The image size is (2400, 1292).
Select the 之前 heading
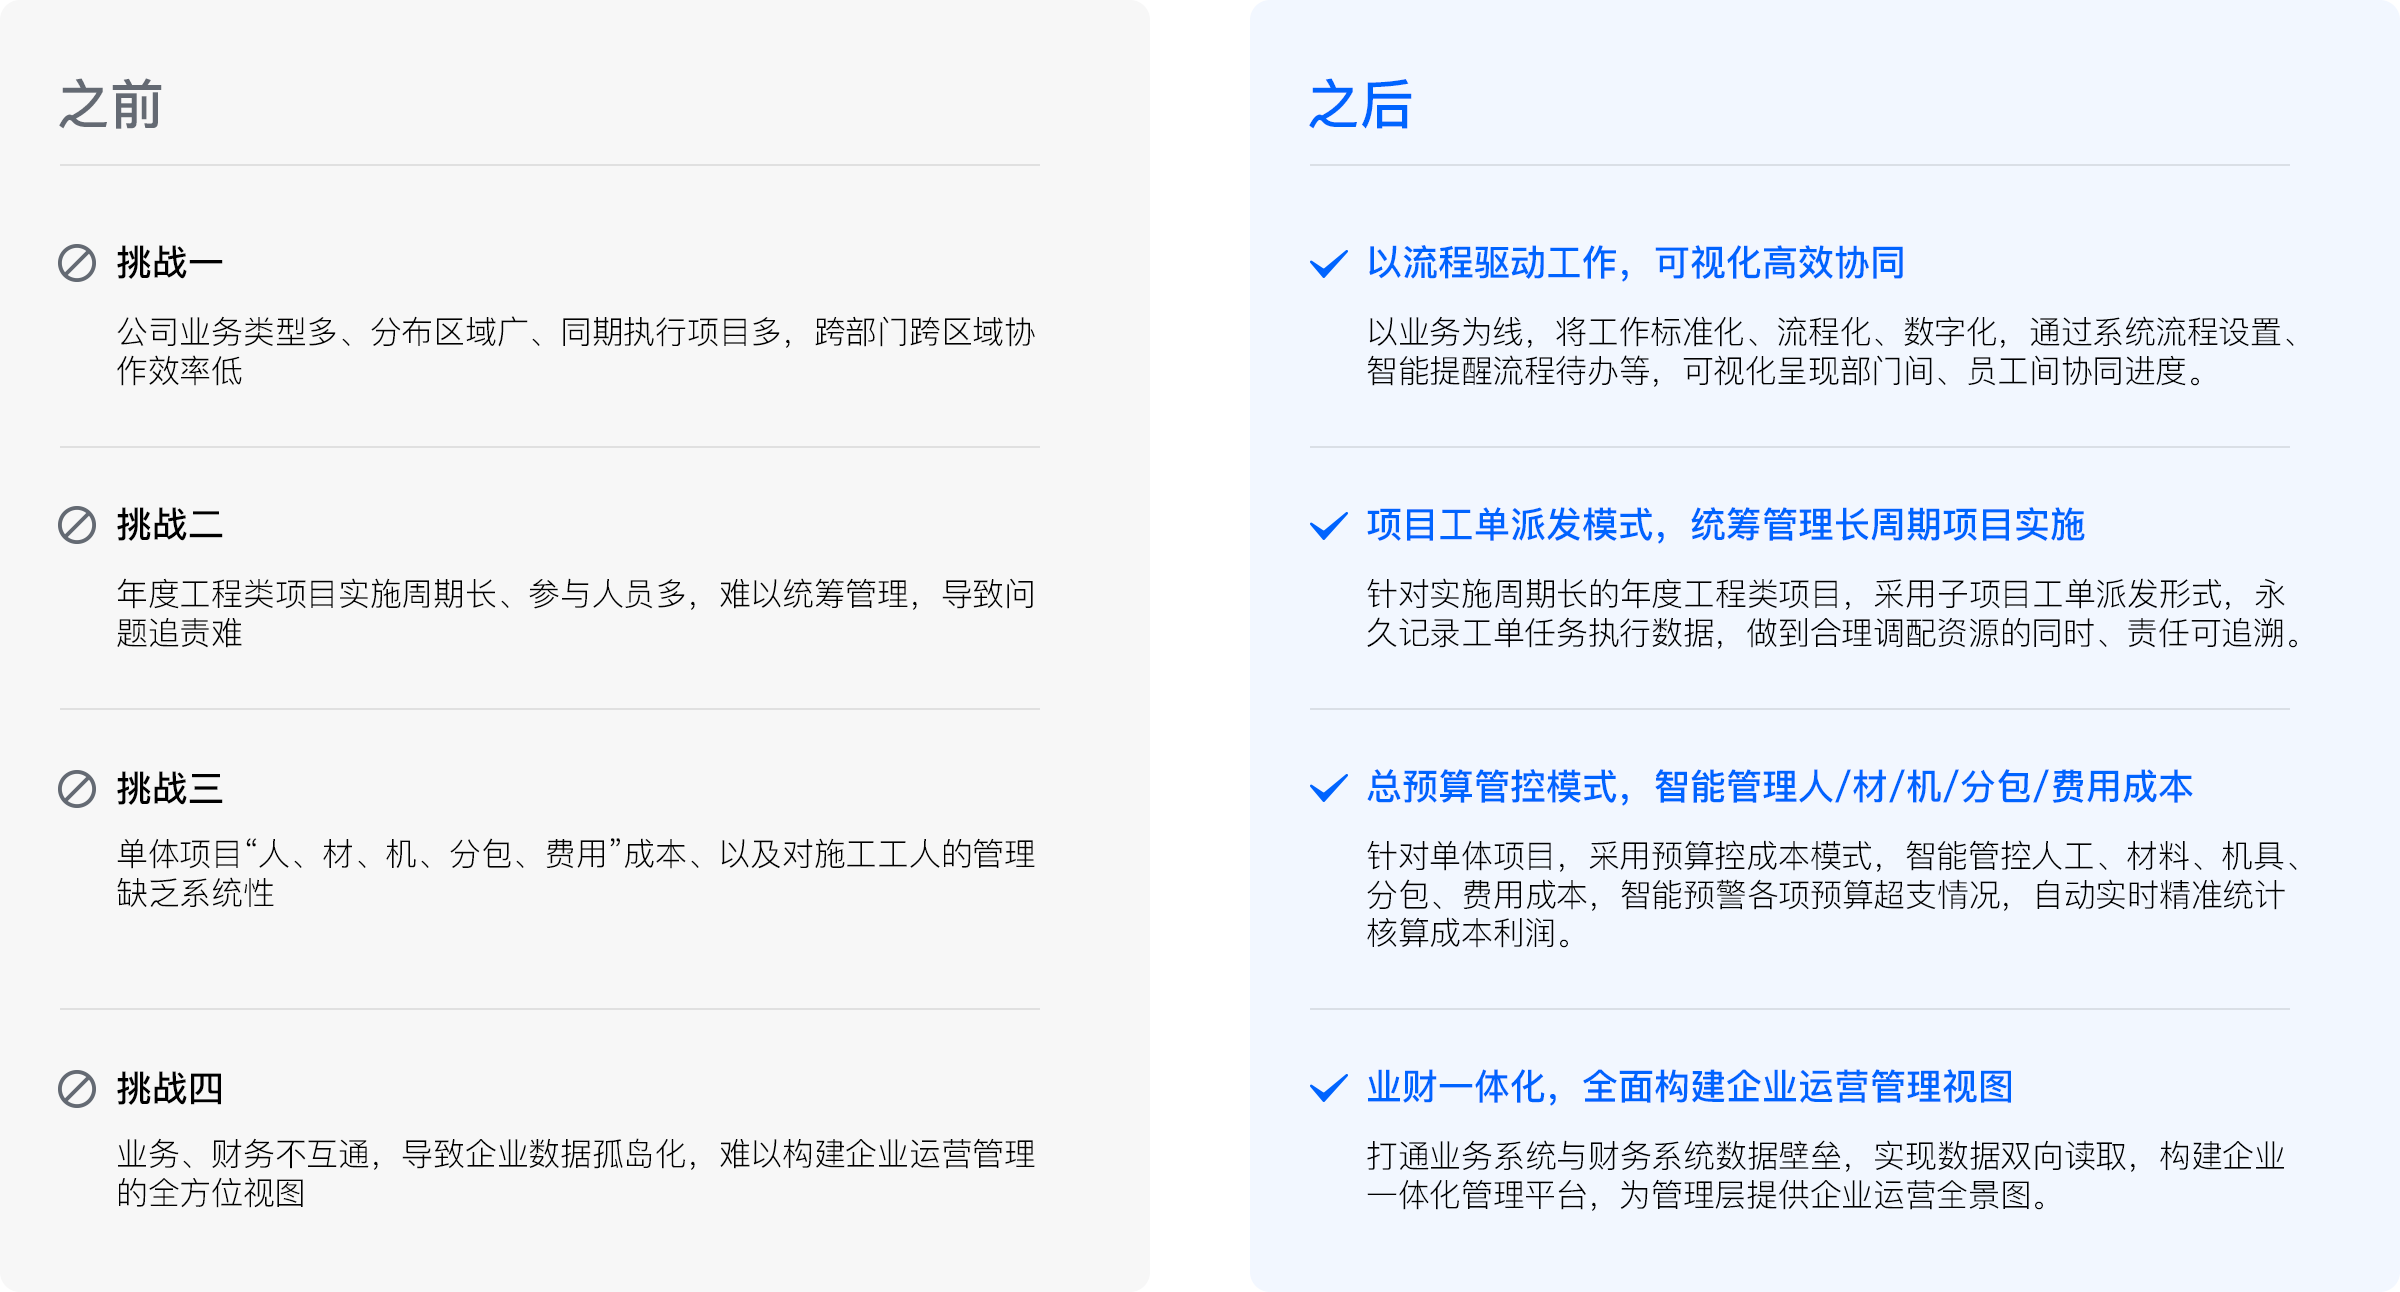tap(110, 105)
